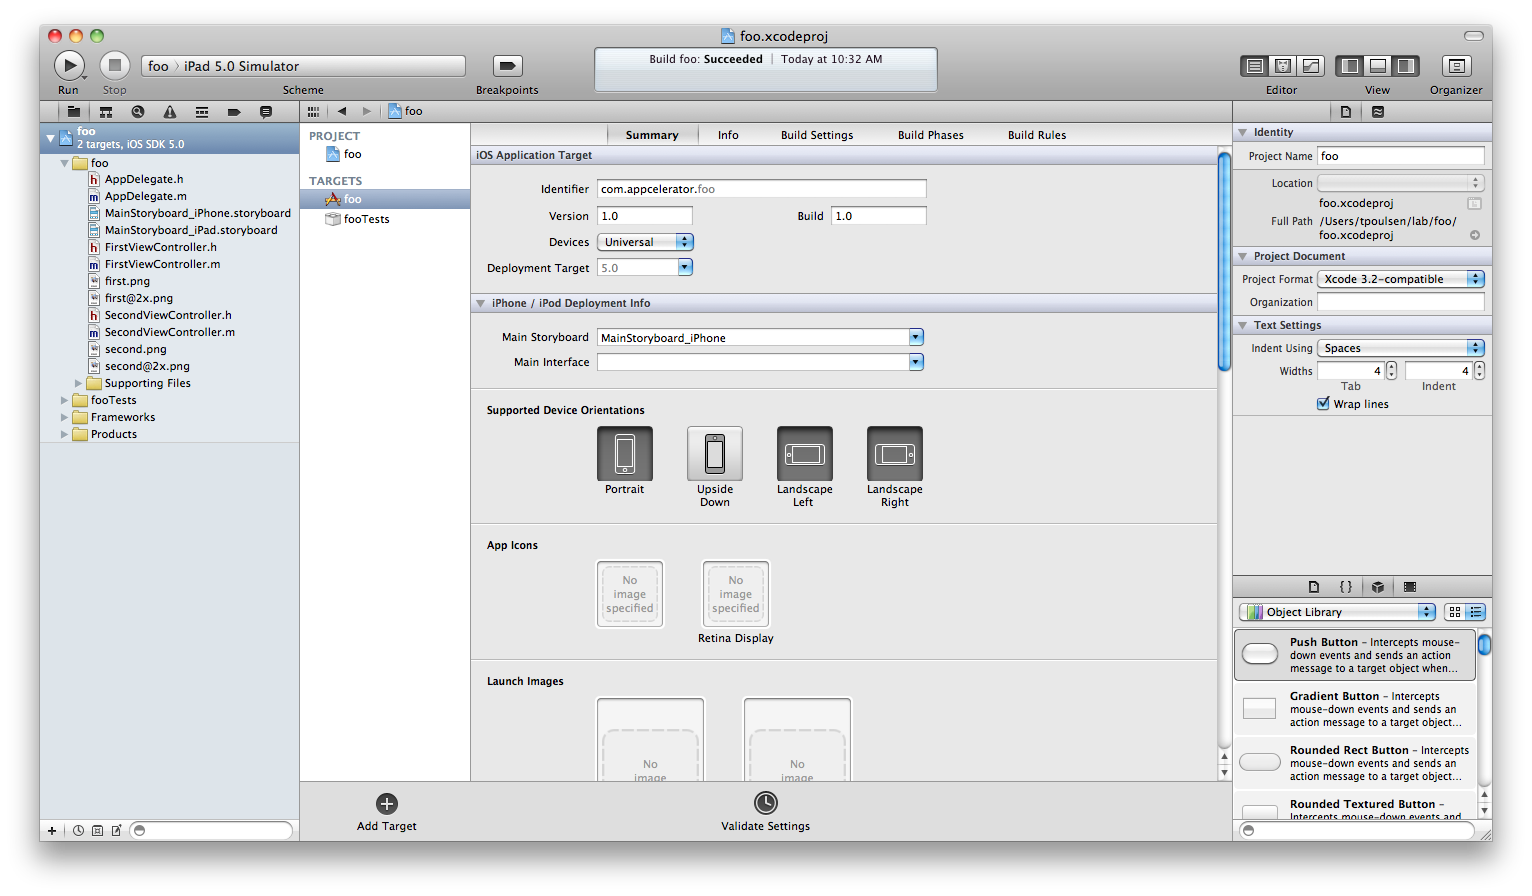Click the Project Name field
1532x896 pixels.
coord(1401,156)
